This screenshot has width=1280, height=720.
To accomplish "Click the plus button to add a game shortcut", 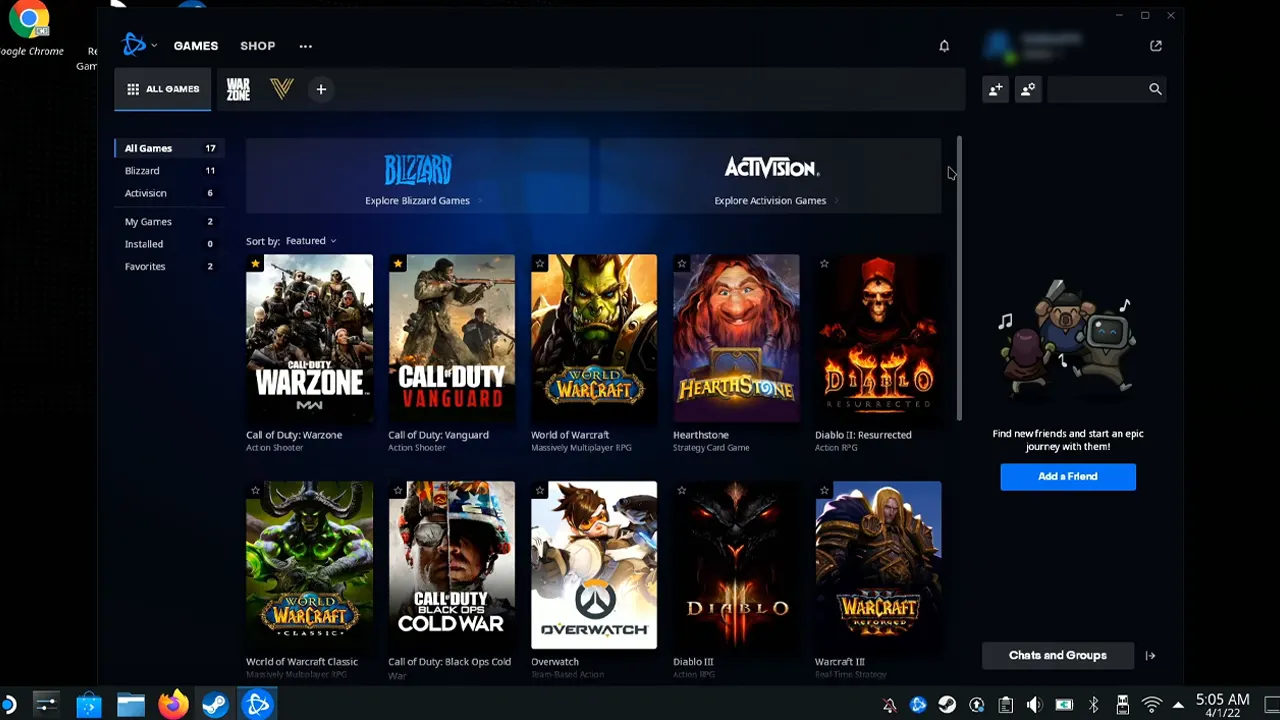I will click(321, 89).
